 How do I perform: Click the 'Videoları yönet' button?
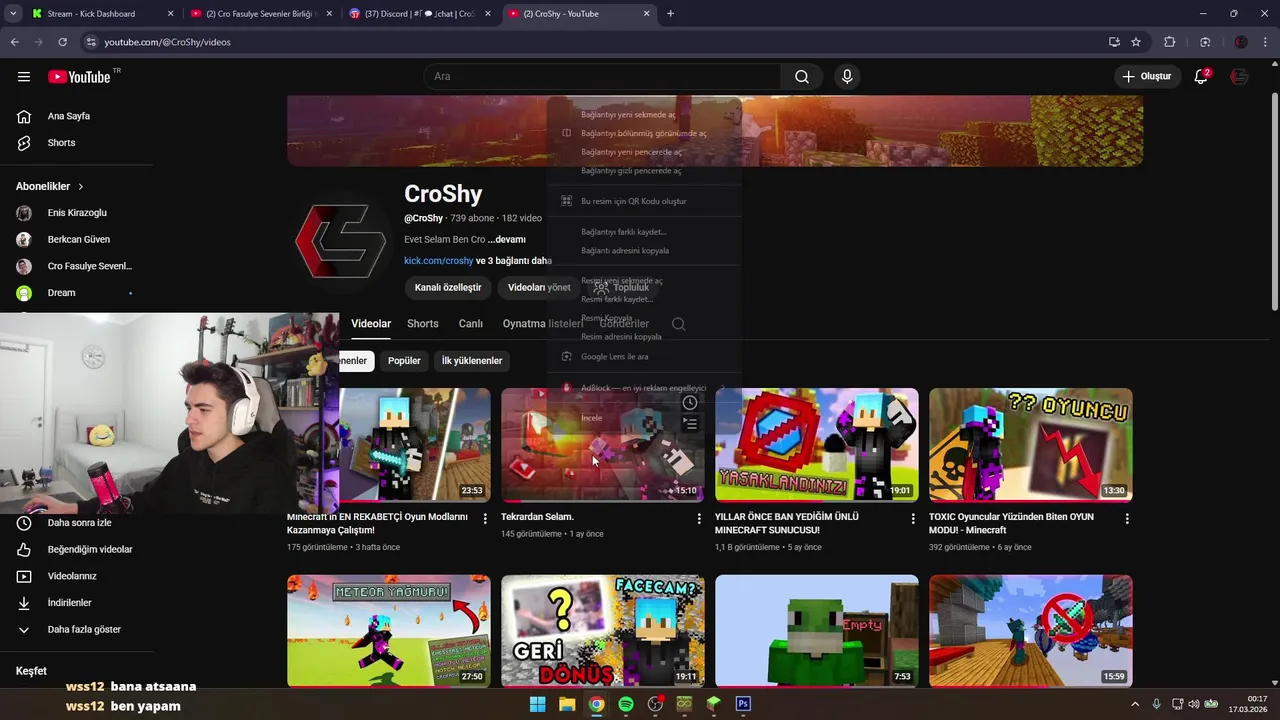[x=539, y=288]
